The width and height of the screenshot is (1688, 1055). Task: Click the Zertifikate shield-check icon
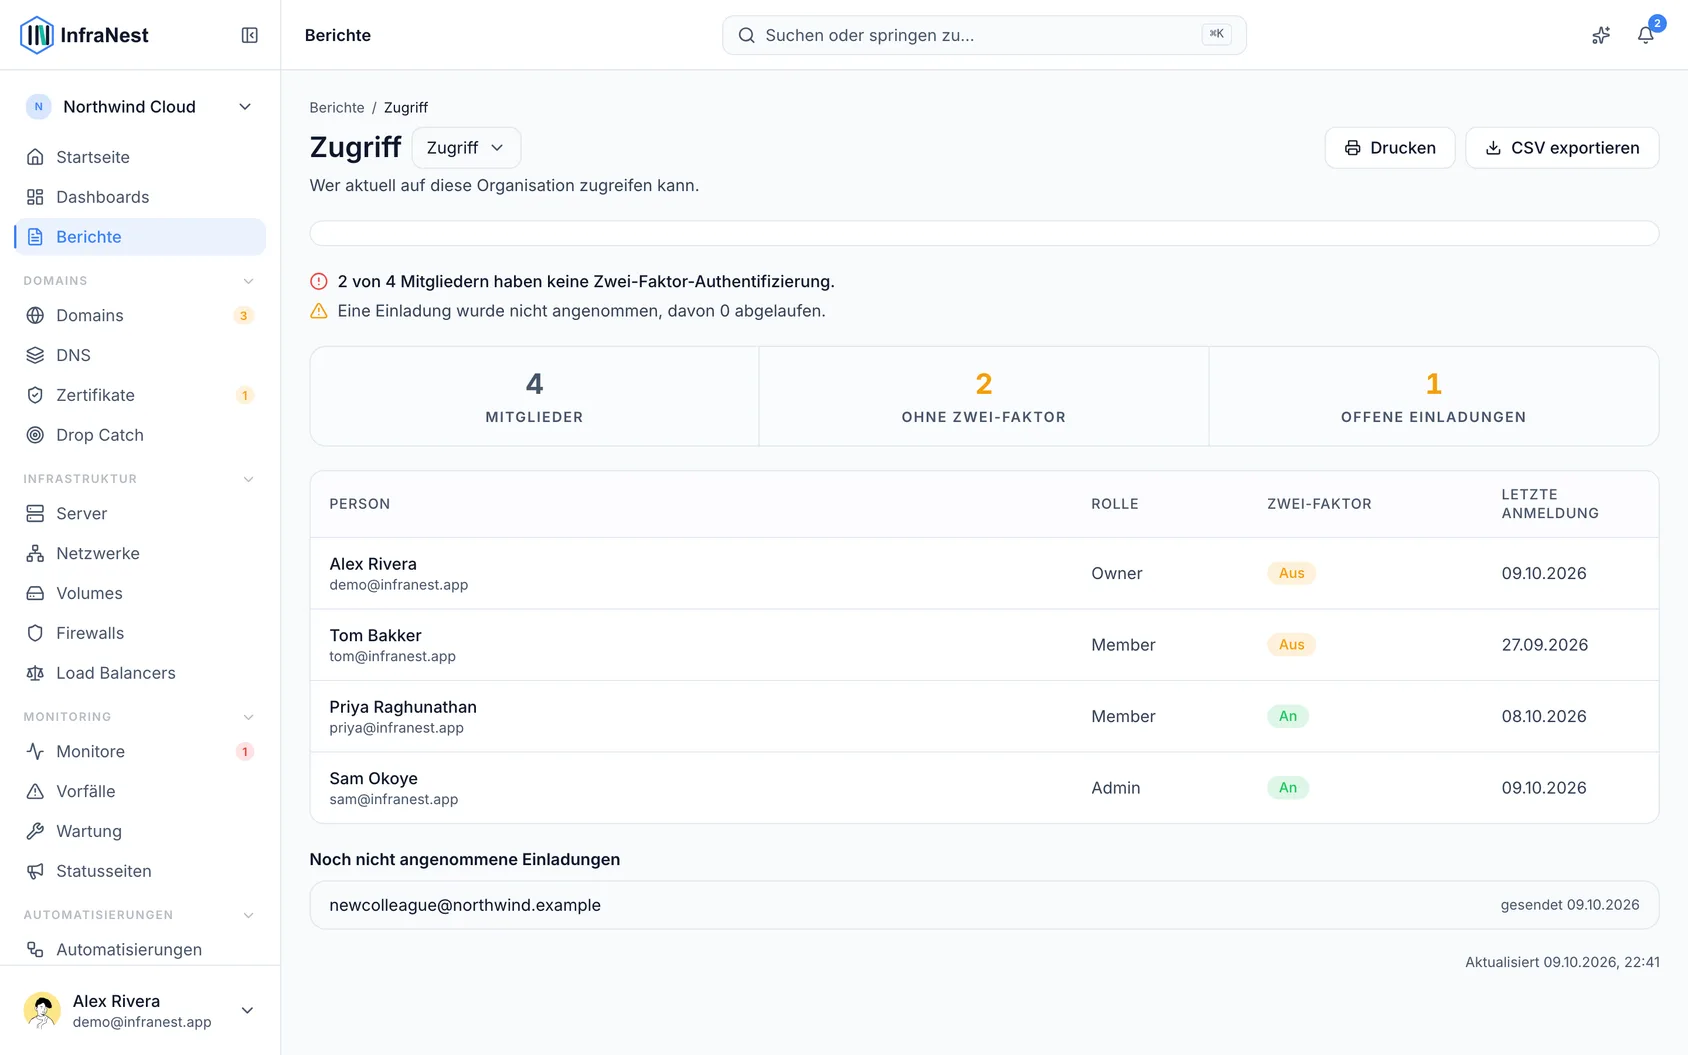[35, 395]
